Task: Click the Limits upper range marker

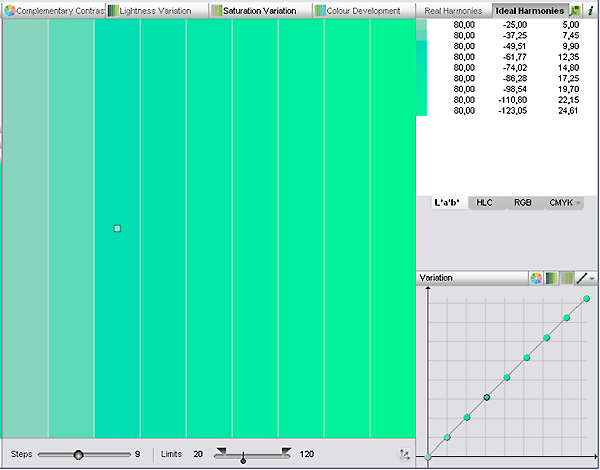Action: [x=287, y=452]
